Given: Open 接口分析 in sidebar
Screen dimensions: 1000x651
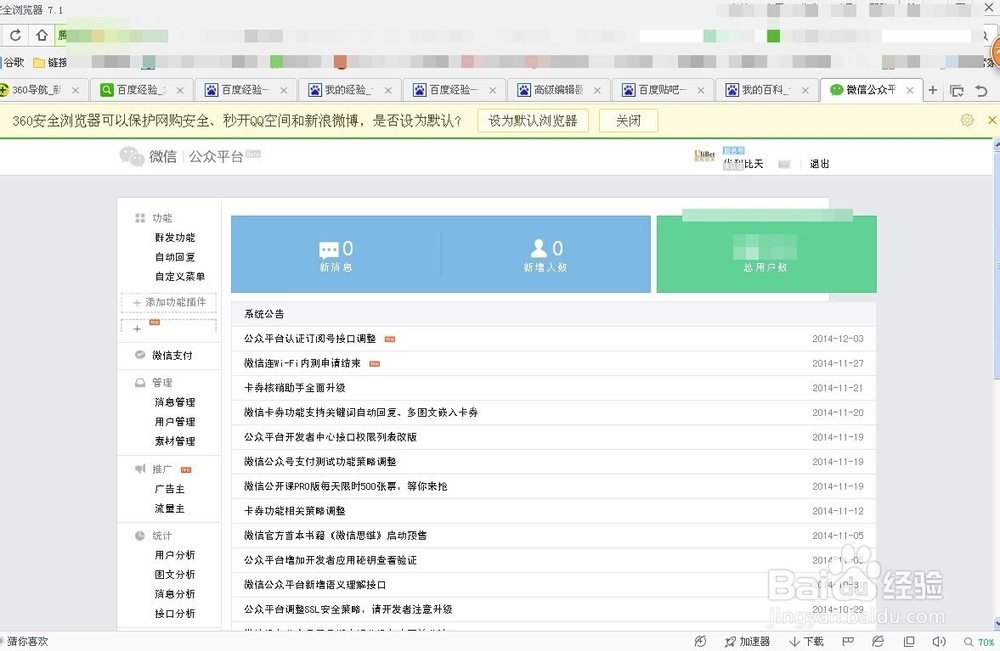Looking at the screenshot, I should pyautogui.click(x=175, y=613).
